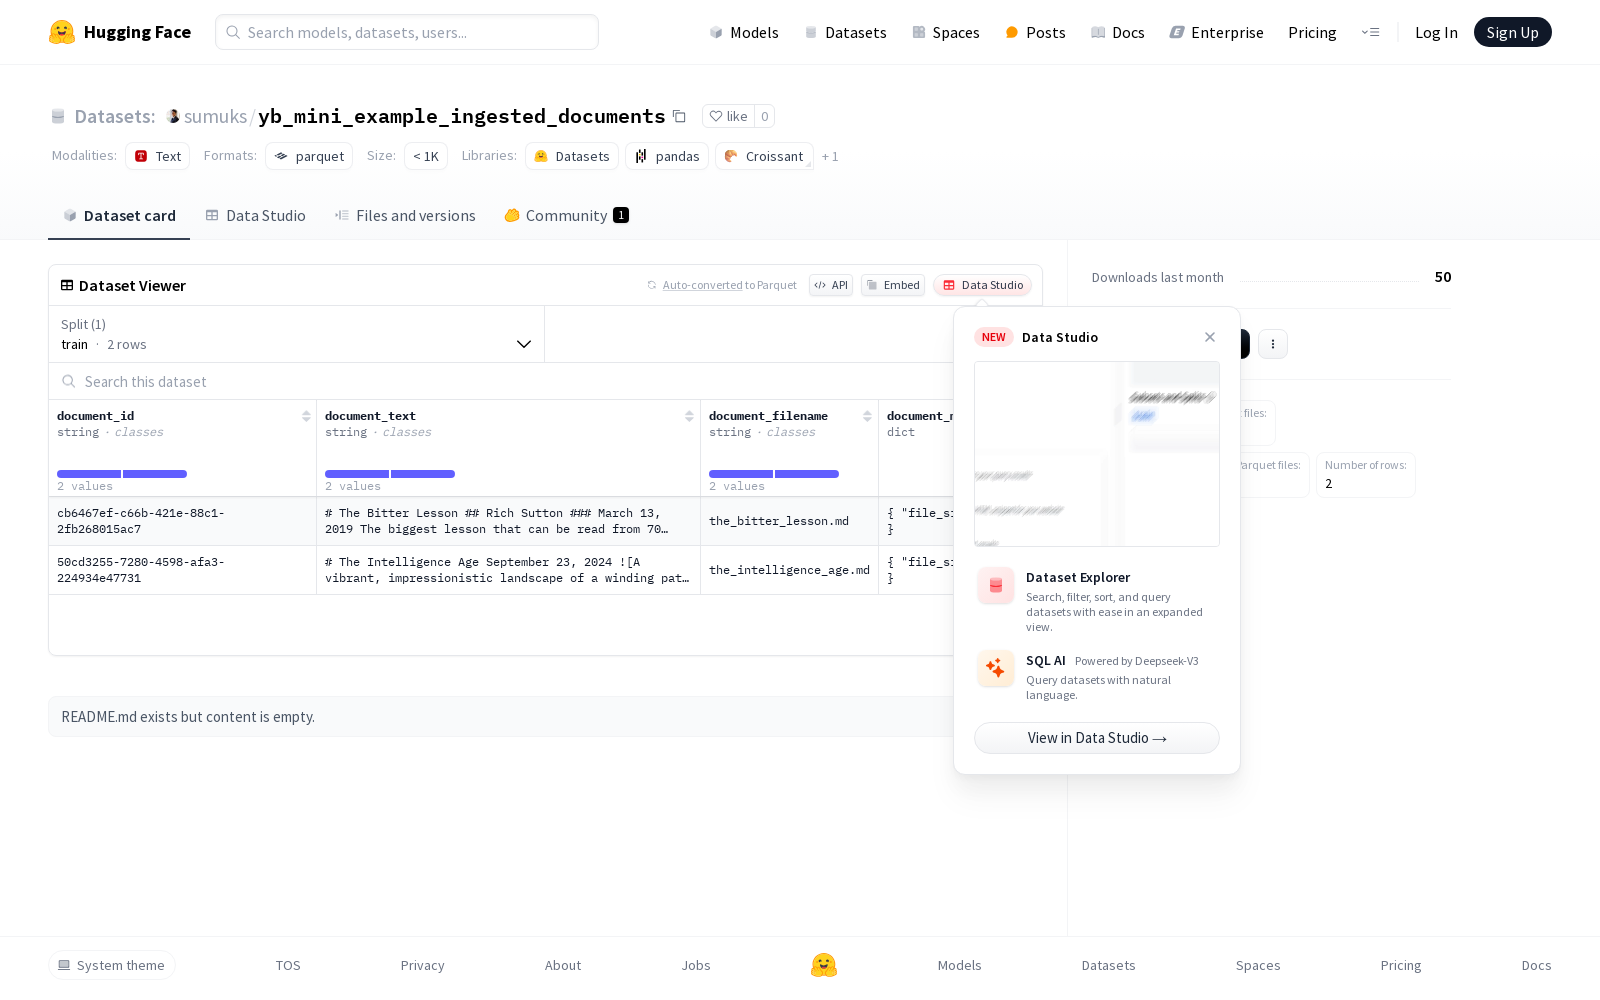Viewport: 1600px width, 1000px height.
Task: Click the Hugging Face logo icon
Action: point(62,32)
